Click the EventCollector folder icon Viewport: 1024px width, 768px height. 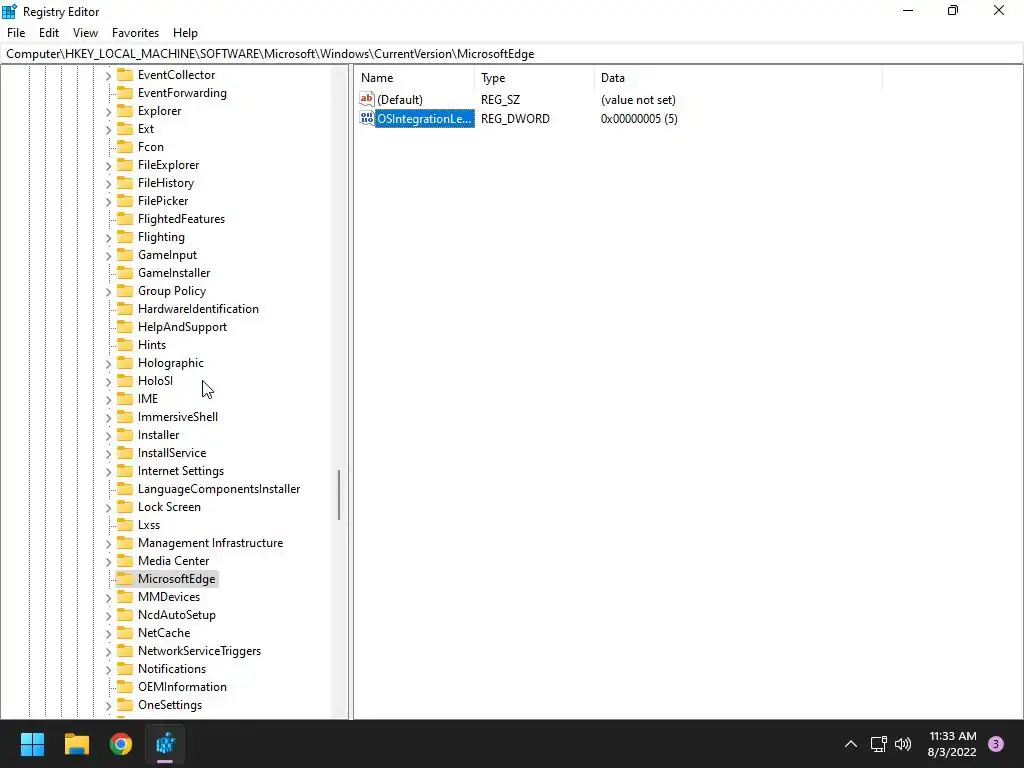click(x=125, y=74)
